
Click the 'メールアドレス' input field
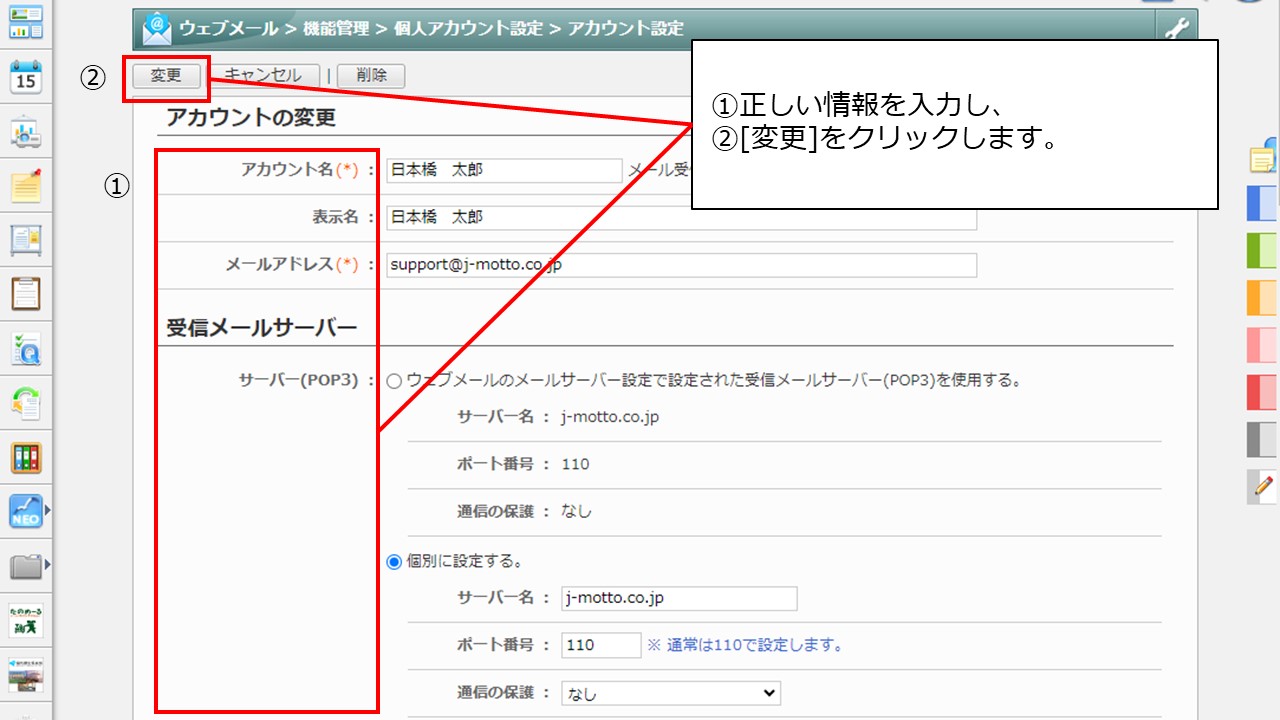click(x=681, y=265)
